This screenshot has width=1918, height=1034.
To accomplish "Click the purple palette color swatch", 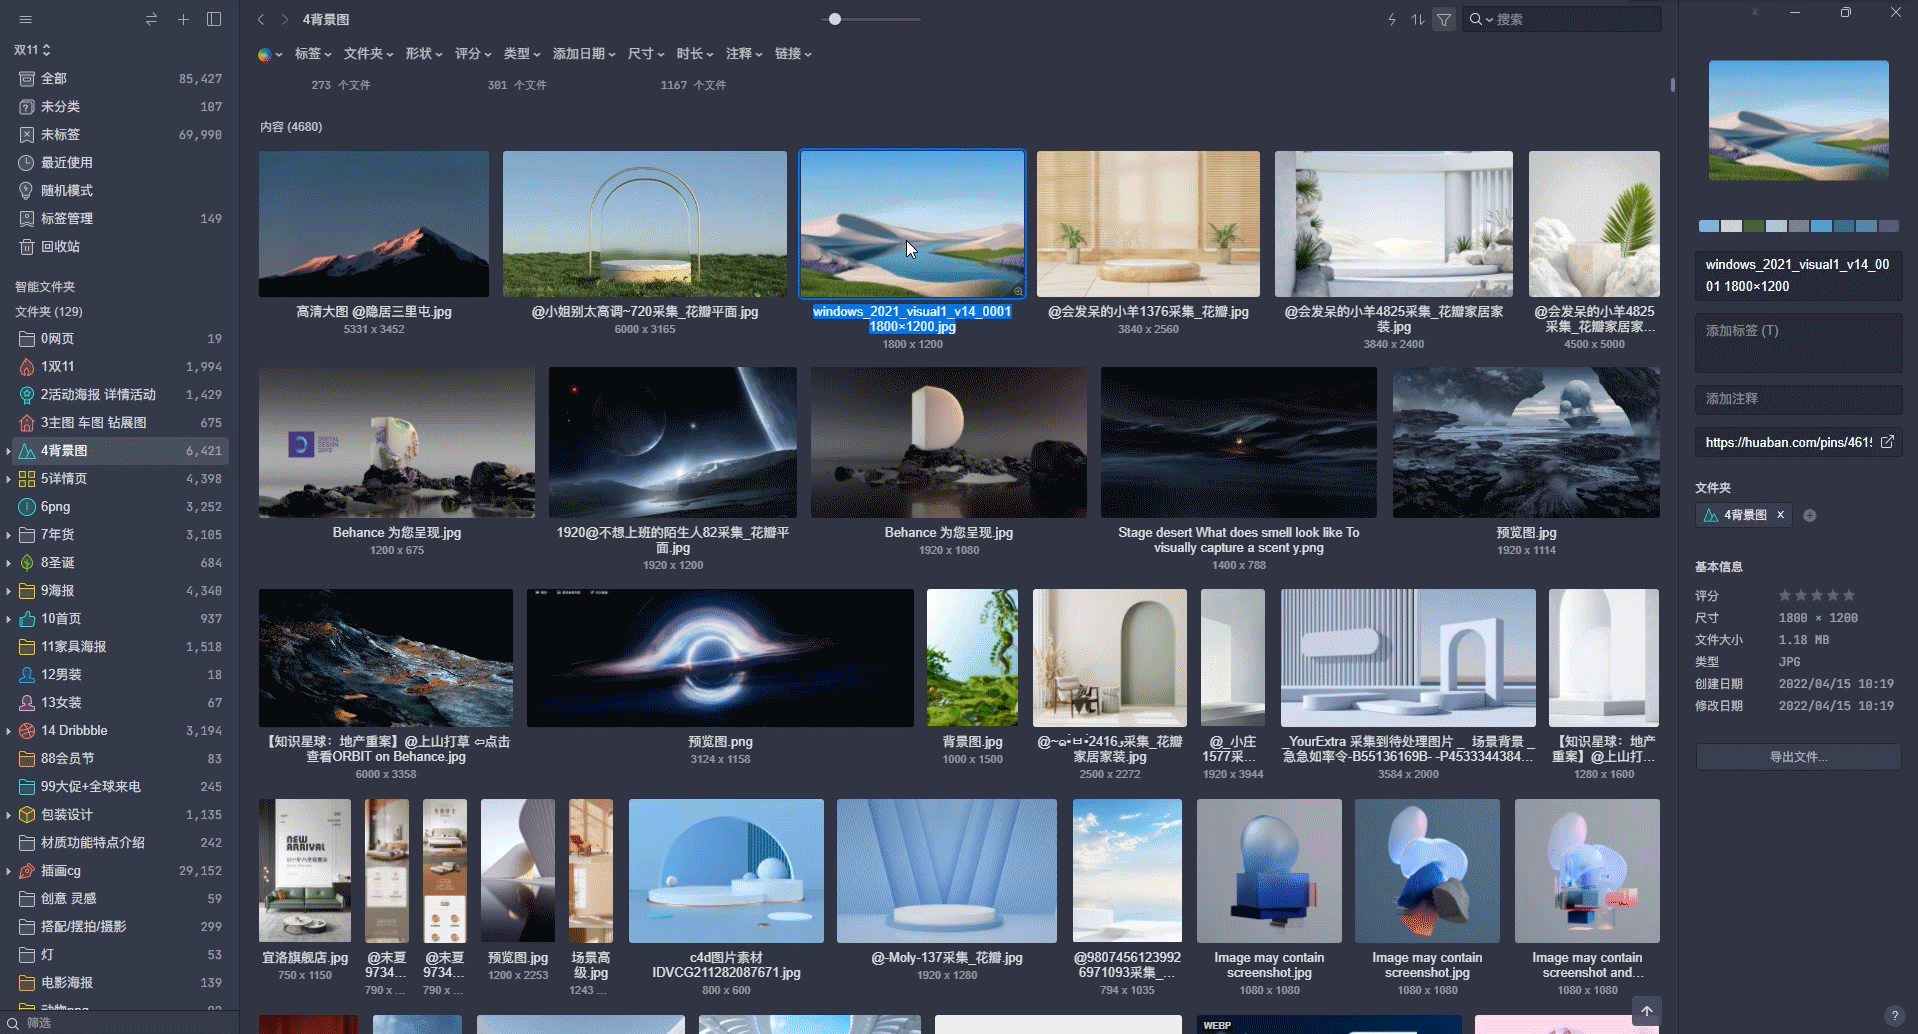I will pyautogui.click(x=1889, y=226).
